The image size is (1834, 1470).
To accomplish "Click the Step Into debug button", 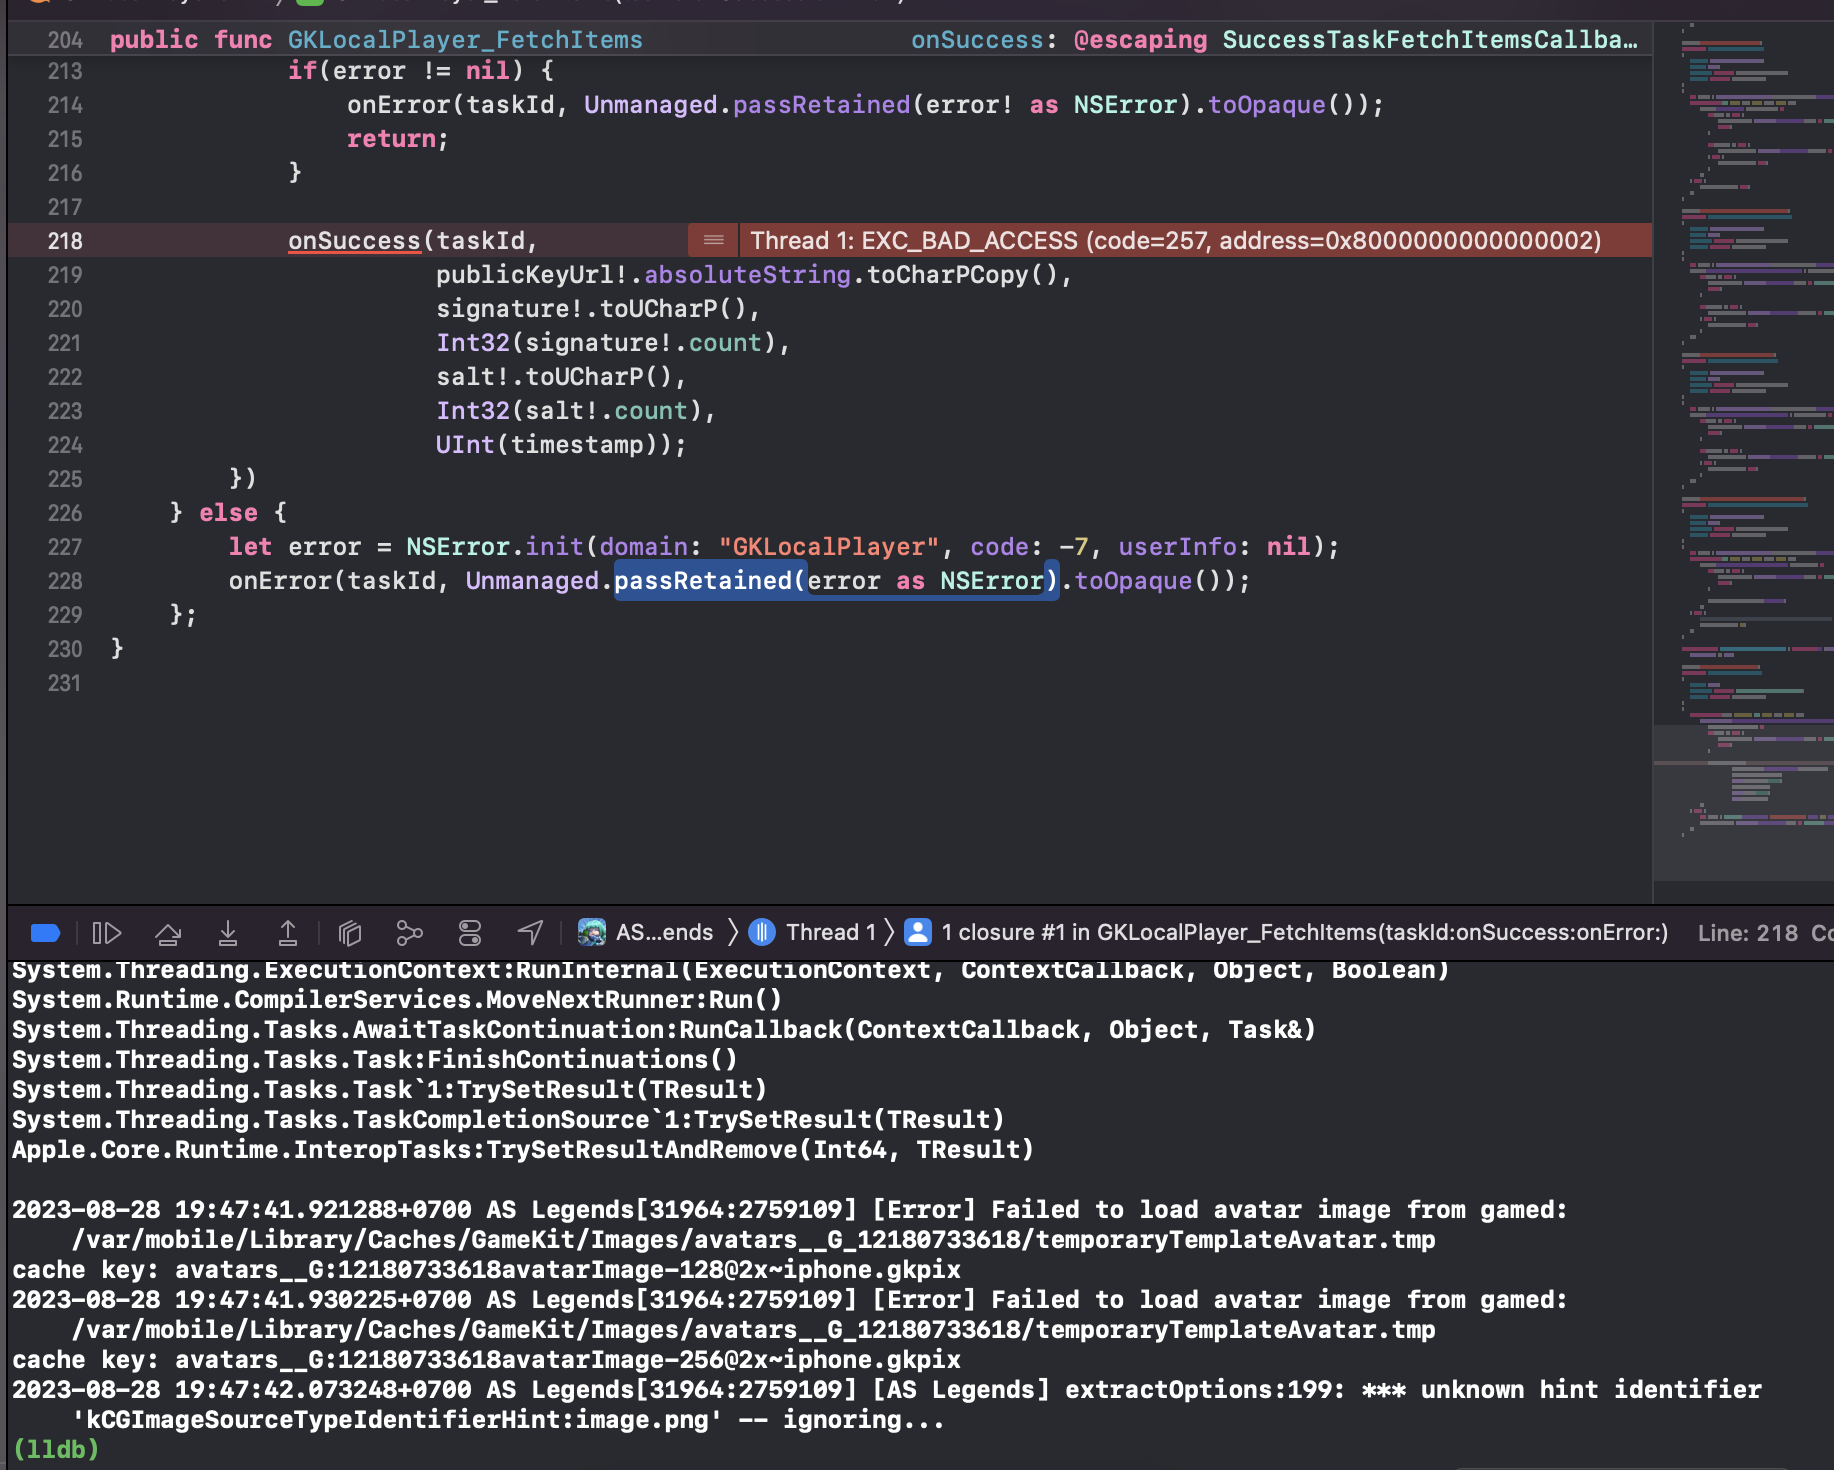I will [x=228, y=933].
